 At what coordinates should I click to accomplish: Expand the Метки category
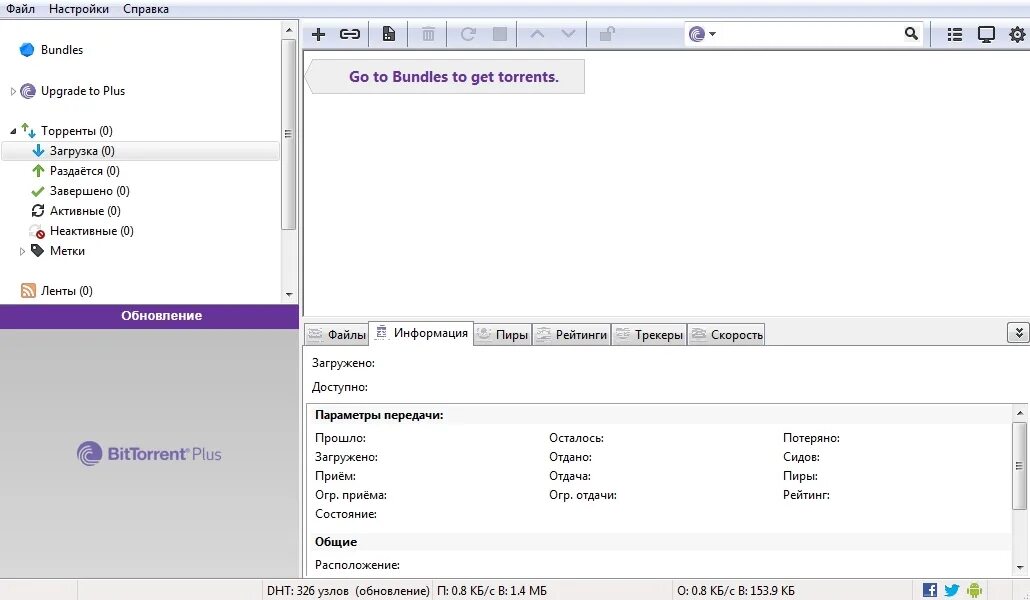(22, 251)
